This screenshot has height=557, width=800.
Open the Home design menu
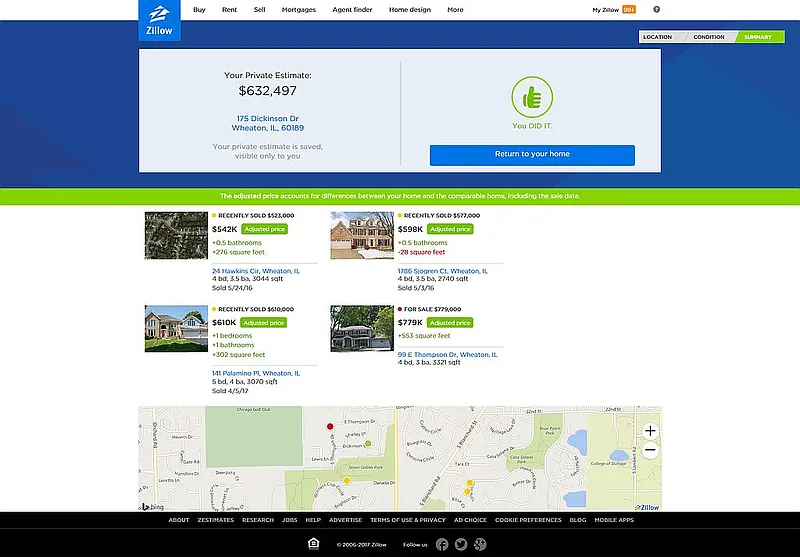[x=410, y=10]
